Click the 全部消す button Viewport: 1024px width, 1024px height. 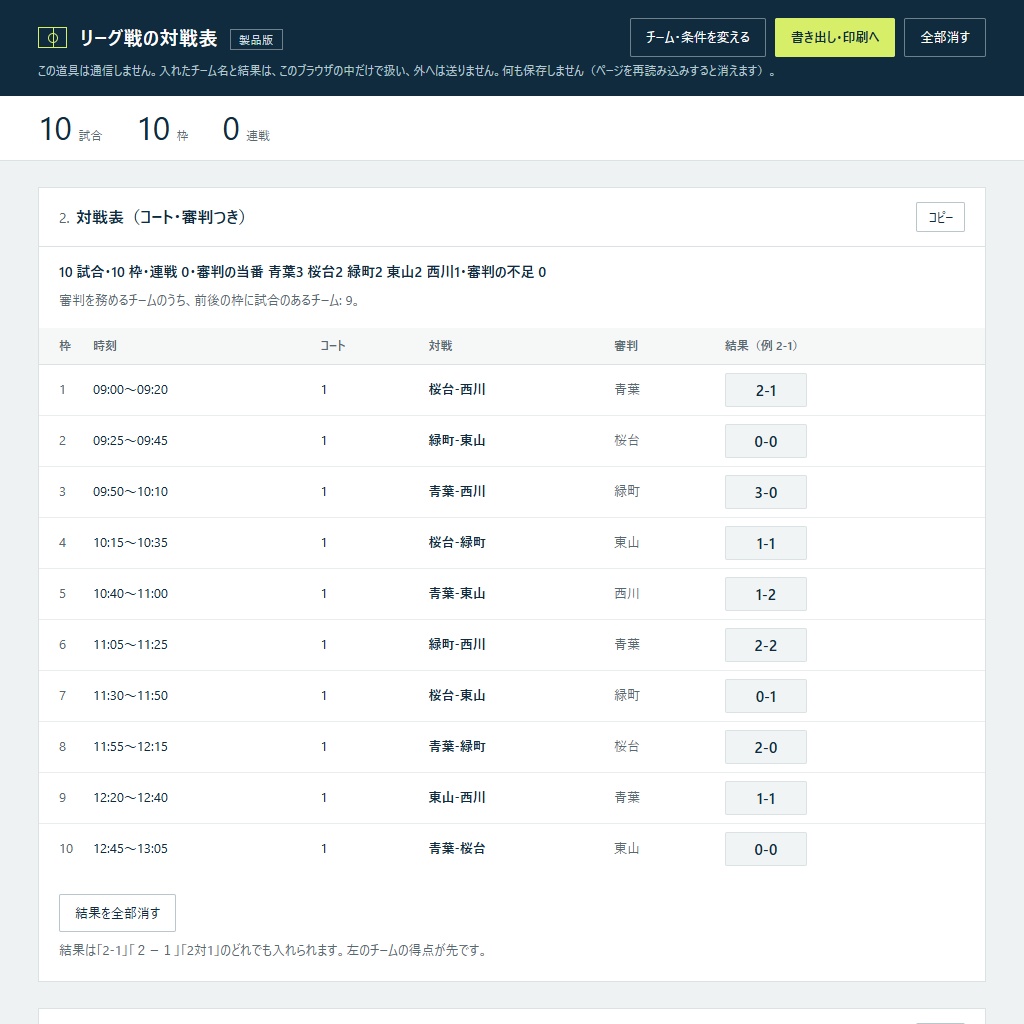click(944, 37)
